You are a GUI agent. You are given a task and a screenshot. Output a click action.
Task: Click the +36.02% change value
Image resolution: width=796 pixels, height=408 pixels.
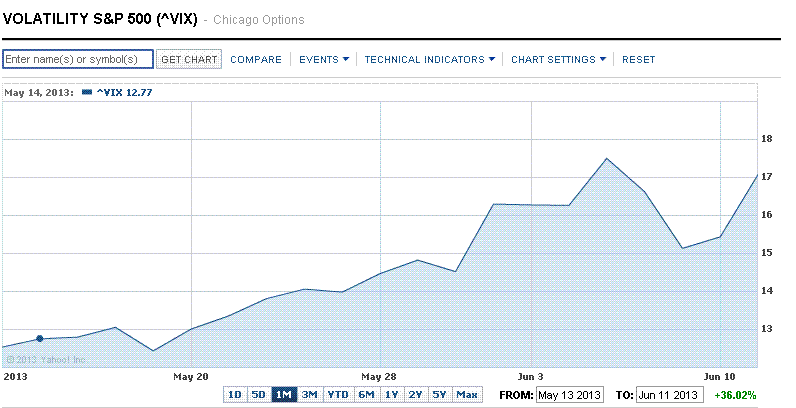click(735, 395)
